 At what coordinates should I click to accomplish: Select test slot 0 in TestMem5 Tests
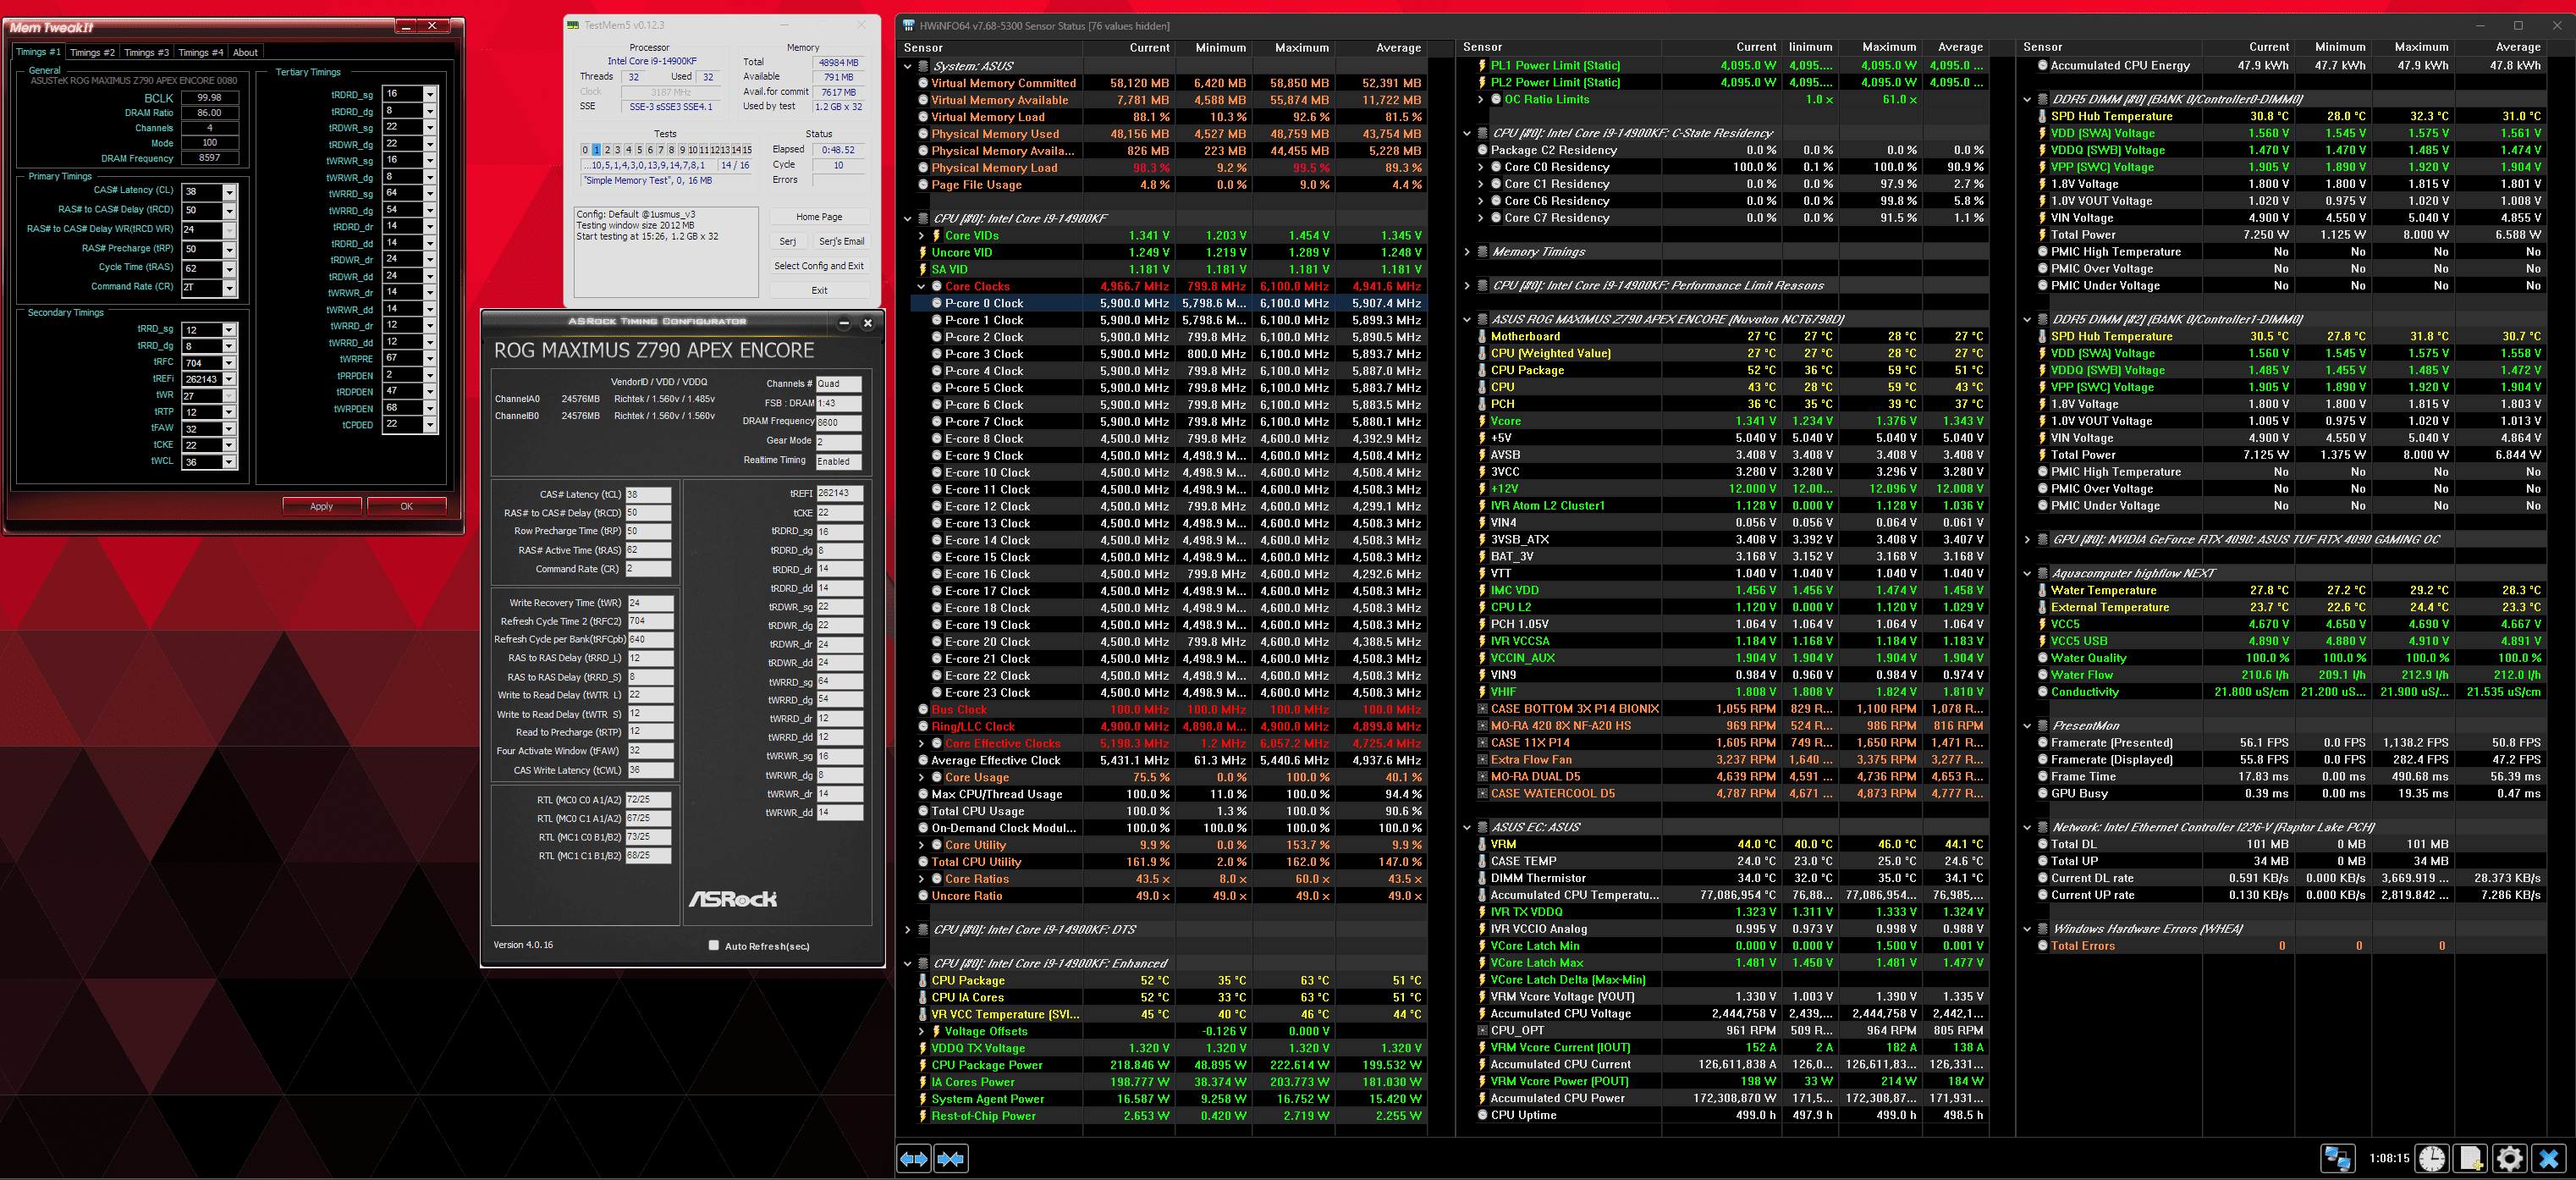coord(585,150)
